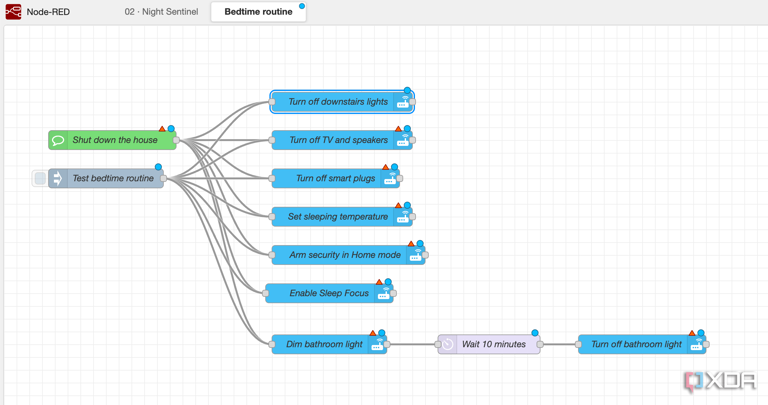Screen dimensions: 768x405
Task: Select the Arm security in Home mode node
Action: coord(349,255)
